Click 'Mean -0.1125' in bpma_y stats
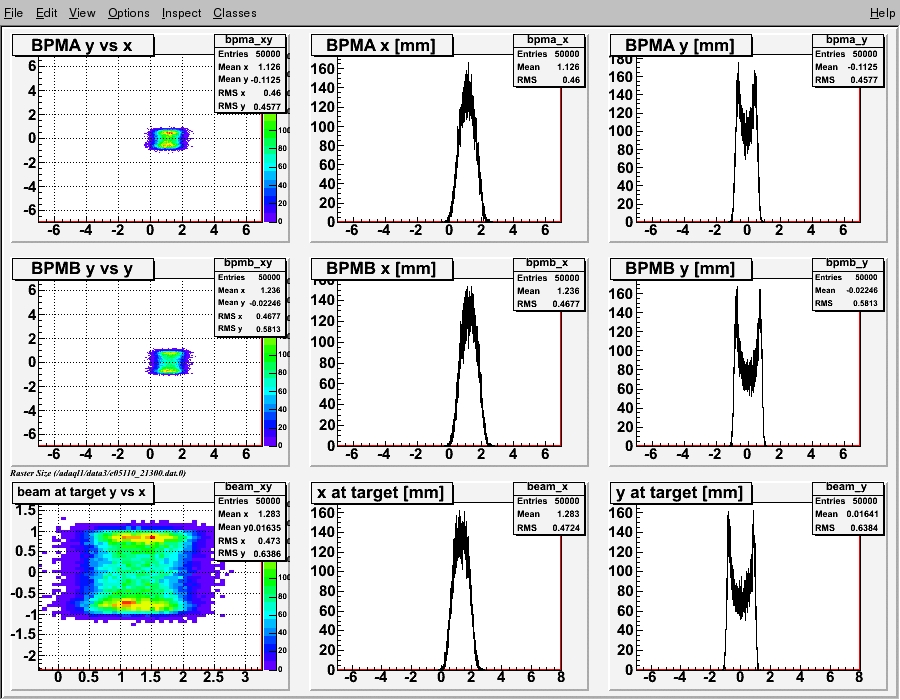Image resolution: width=900 pixels, height=700 pixels. 846,67
